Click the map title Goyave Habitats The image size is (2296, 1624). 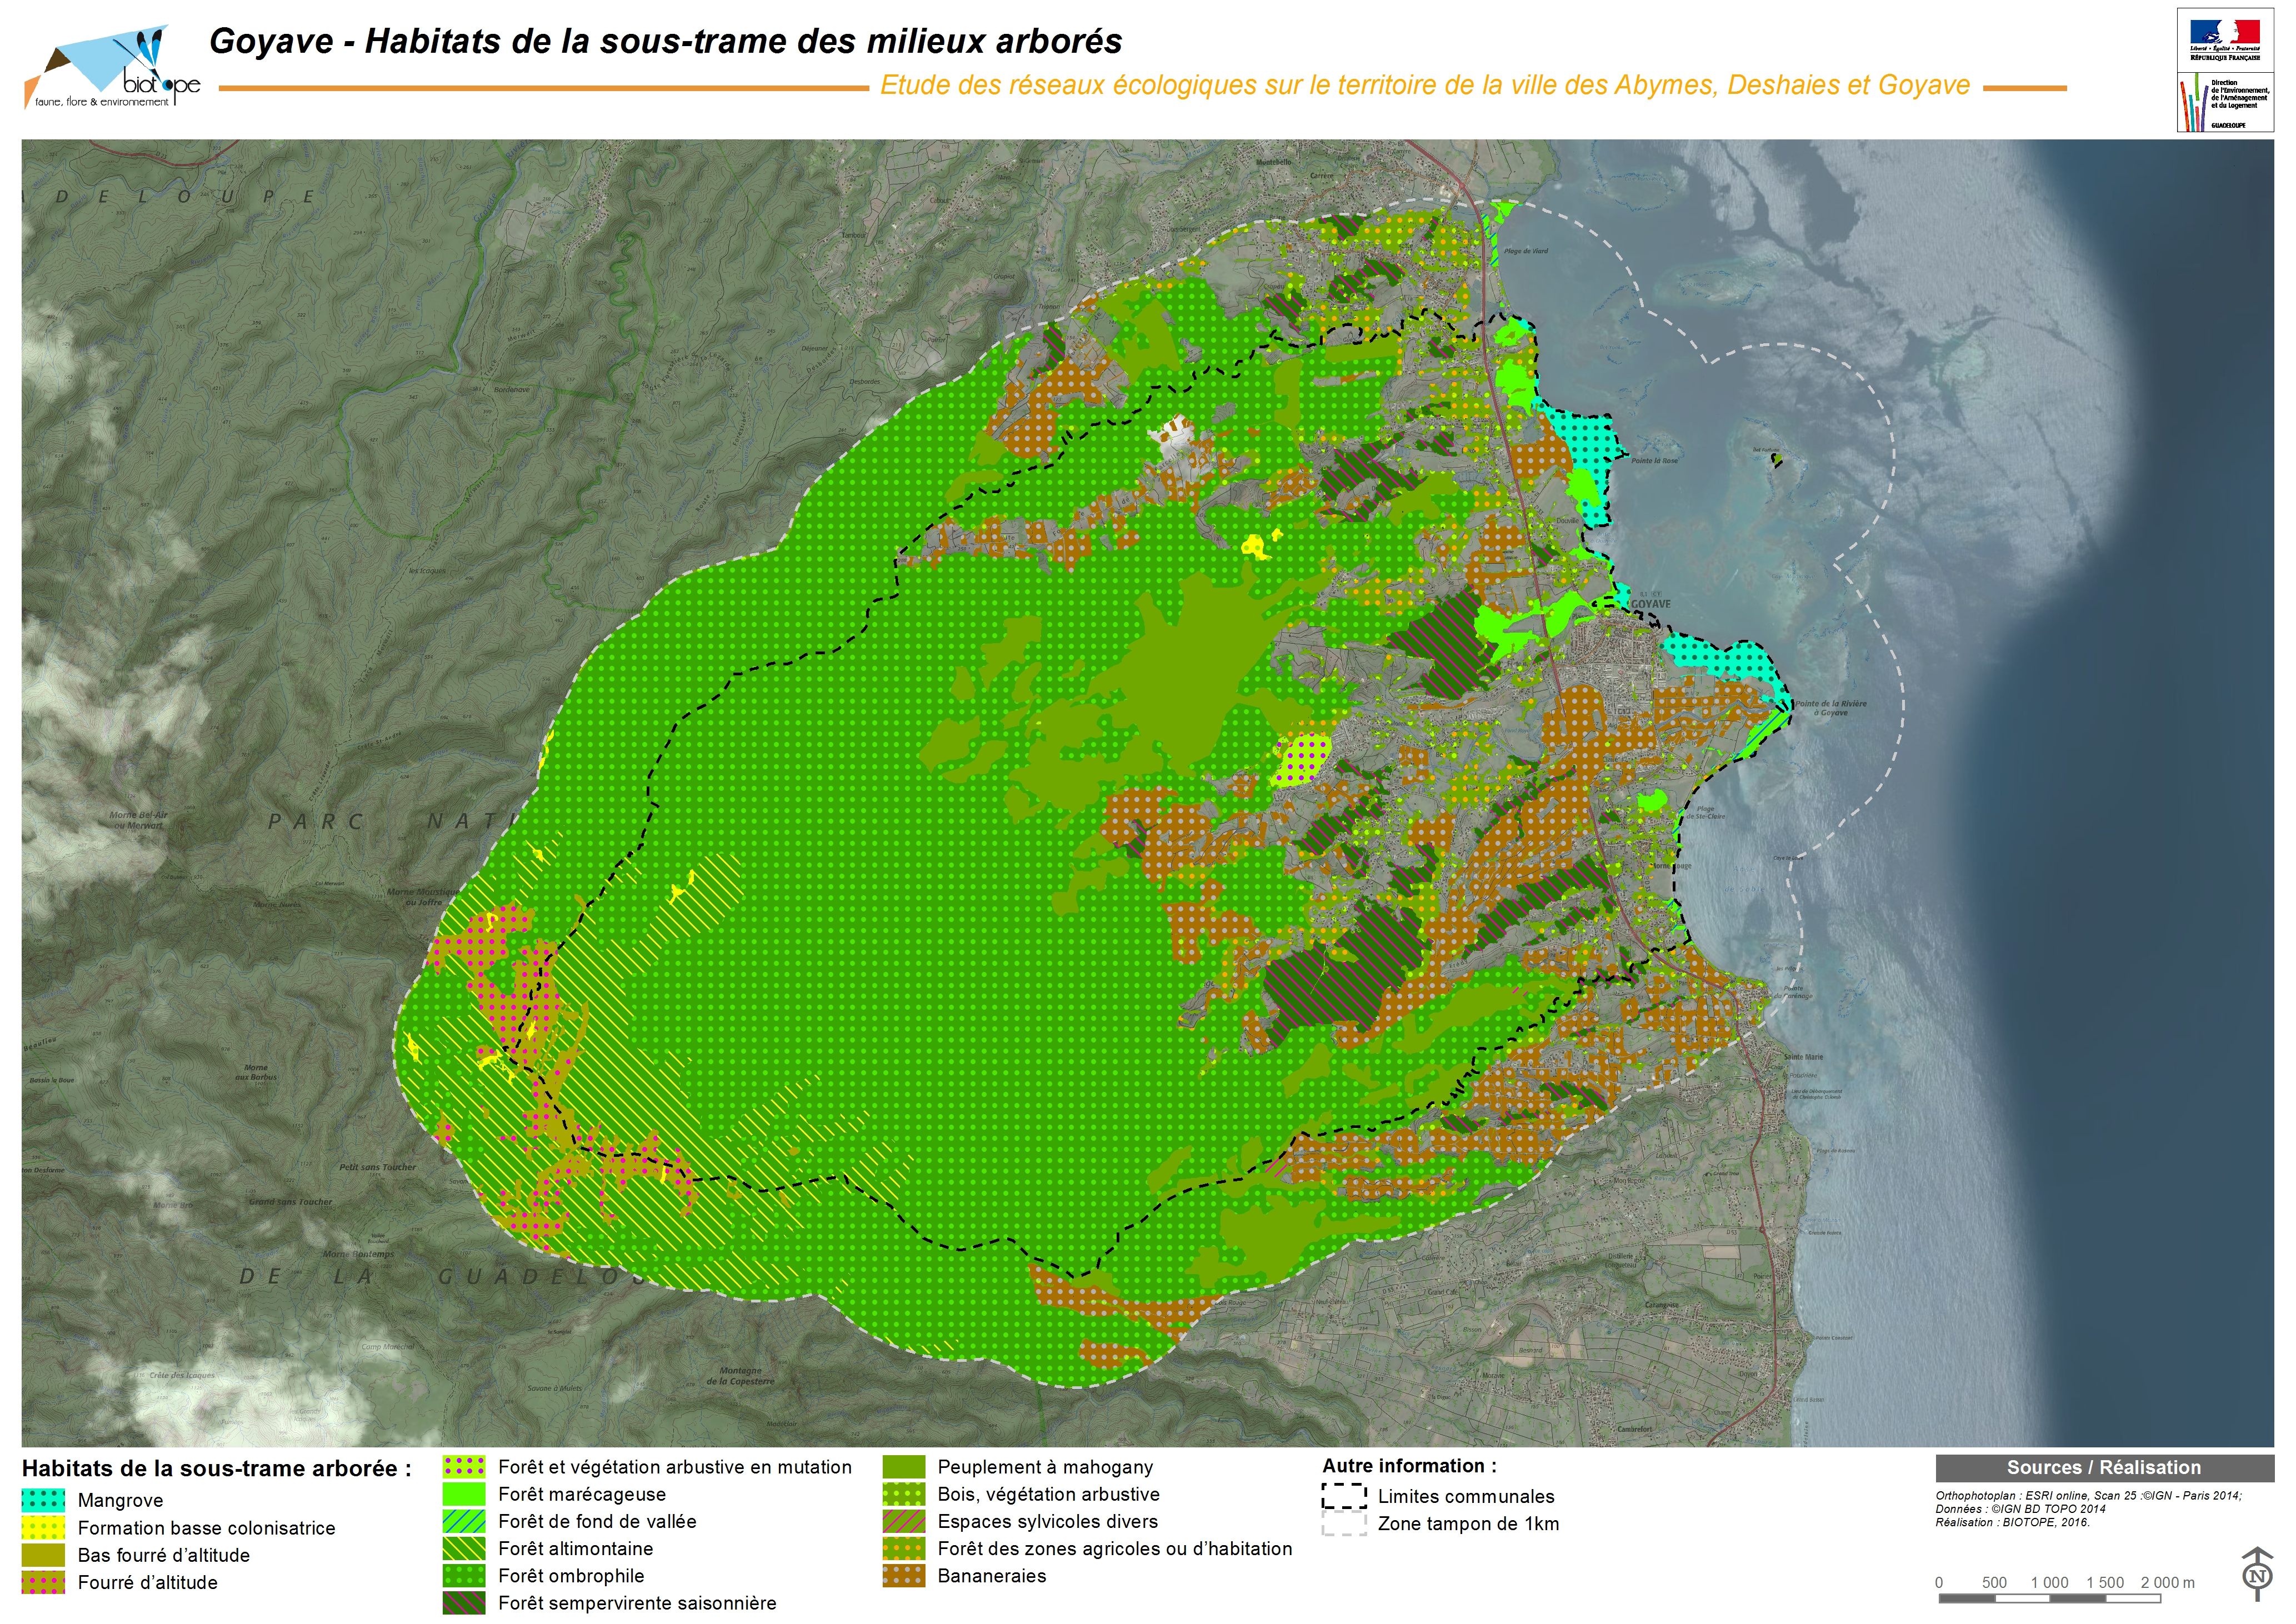665,41
